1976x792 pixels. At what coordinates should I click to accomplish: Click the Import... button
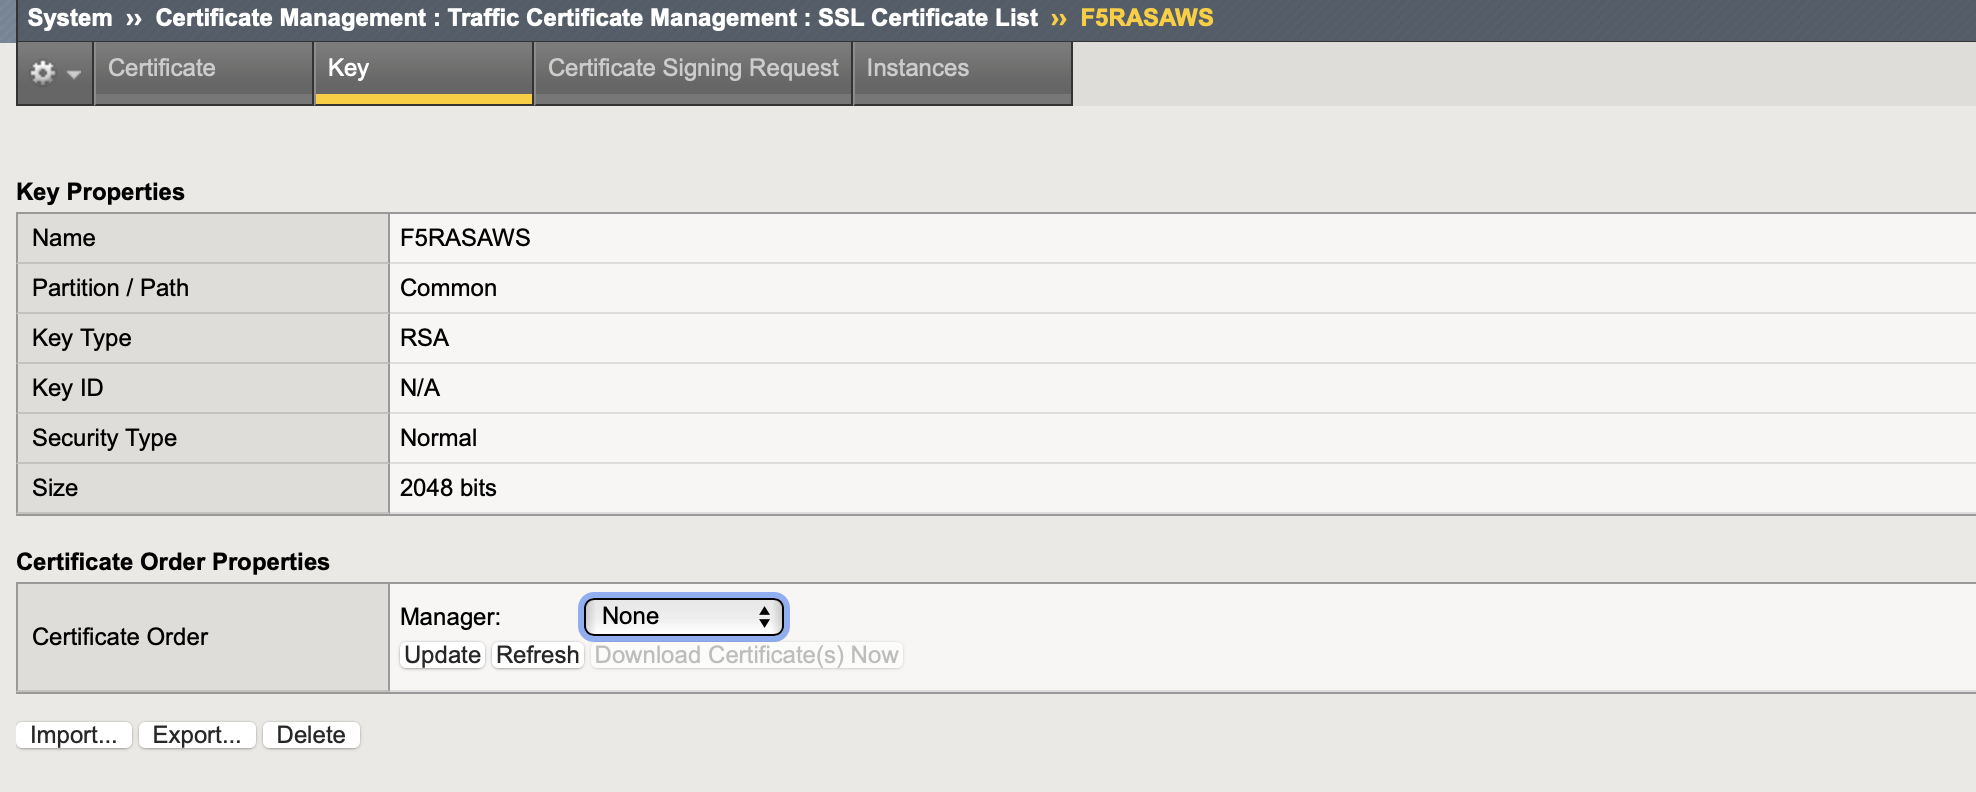[x=74, y=735]
